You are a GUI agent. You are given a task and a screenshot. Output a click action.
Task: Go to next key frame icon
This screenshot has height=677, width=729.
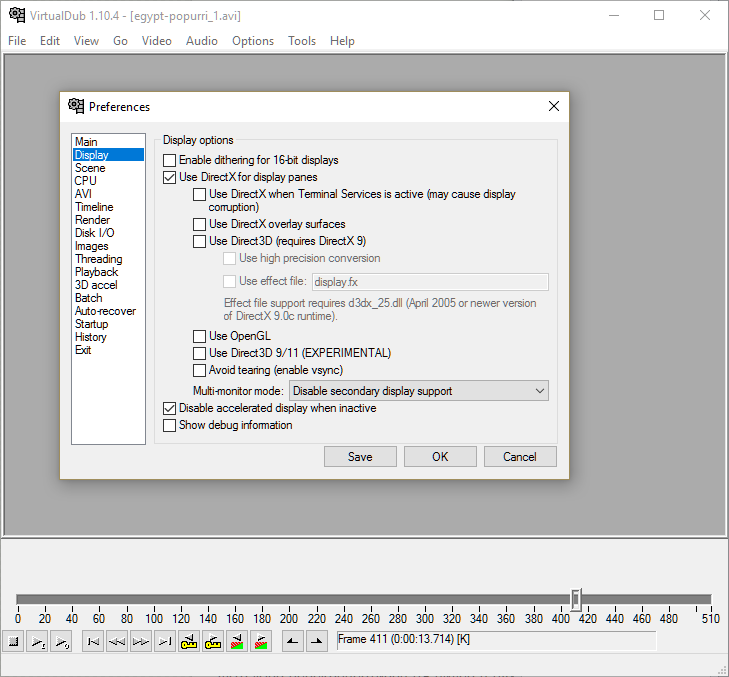coord(213,642)
